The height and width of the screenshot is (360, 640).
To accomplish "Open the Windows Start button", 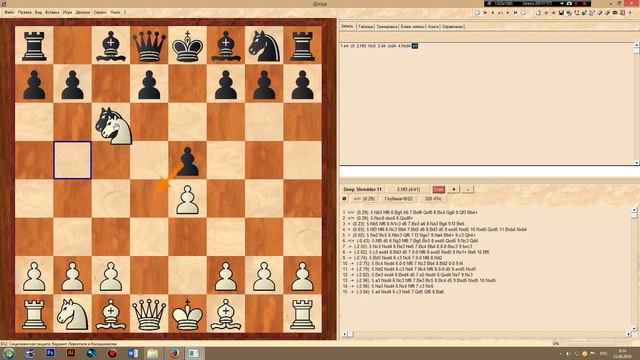I will tap(9, 353).
